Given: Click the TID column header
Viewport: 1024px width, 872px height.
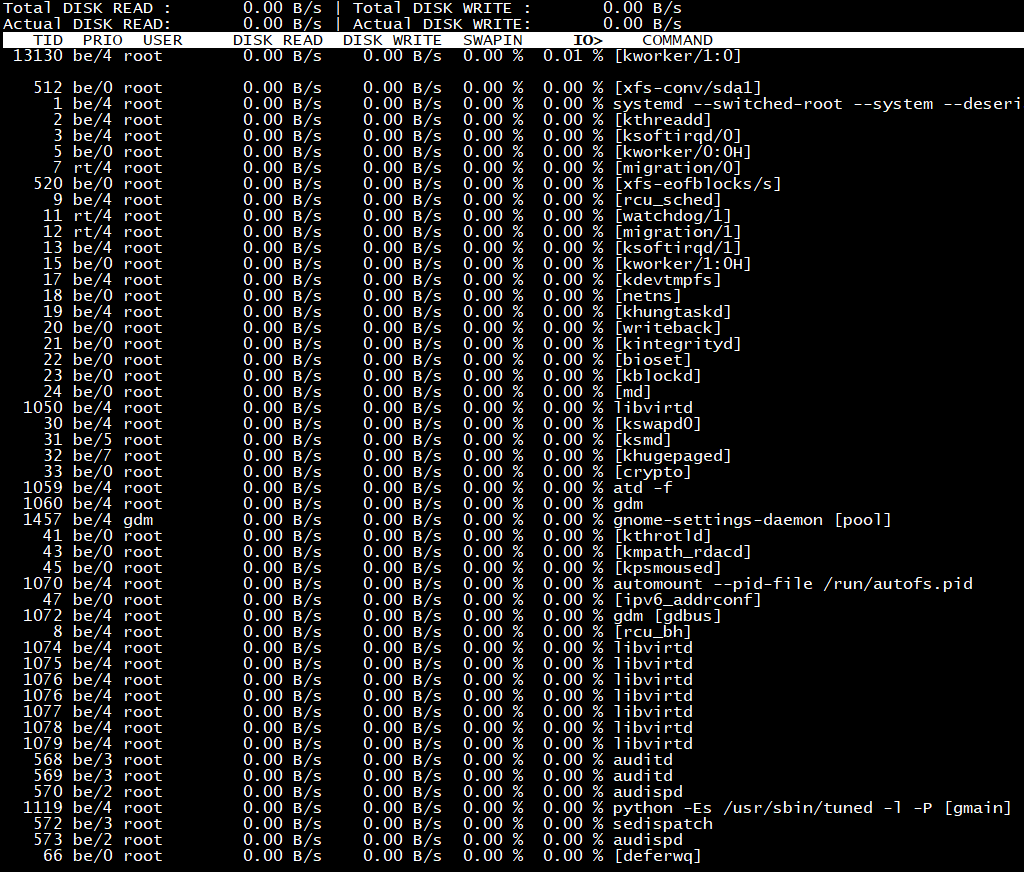Looking at the screenshot, I should [47, 40].
